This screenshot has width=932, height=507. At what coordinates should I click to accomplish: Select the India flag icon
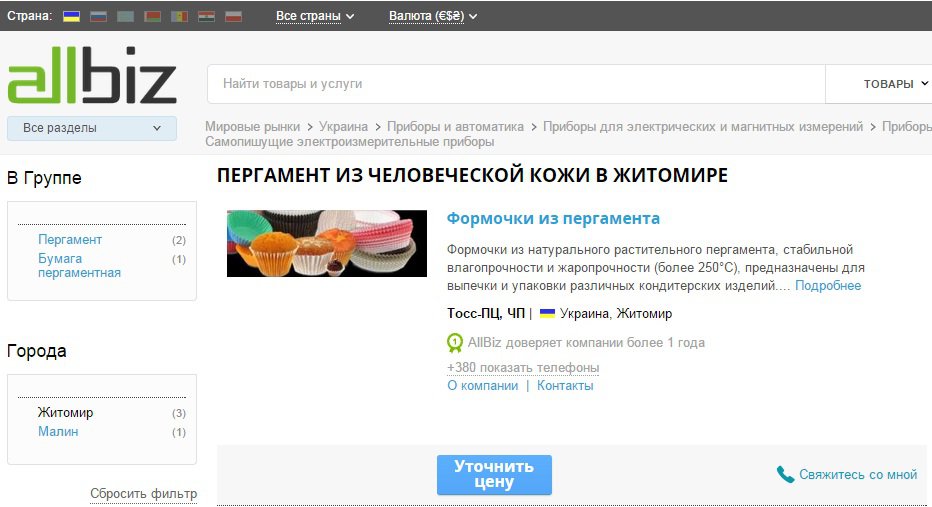(206, 16)
